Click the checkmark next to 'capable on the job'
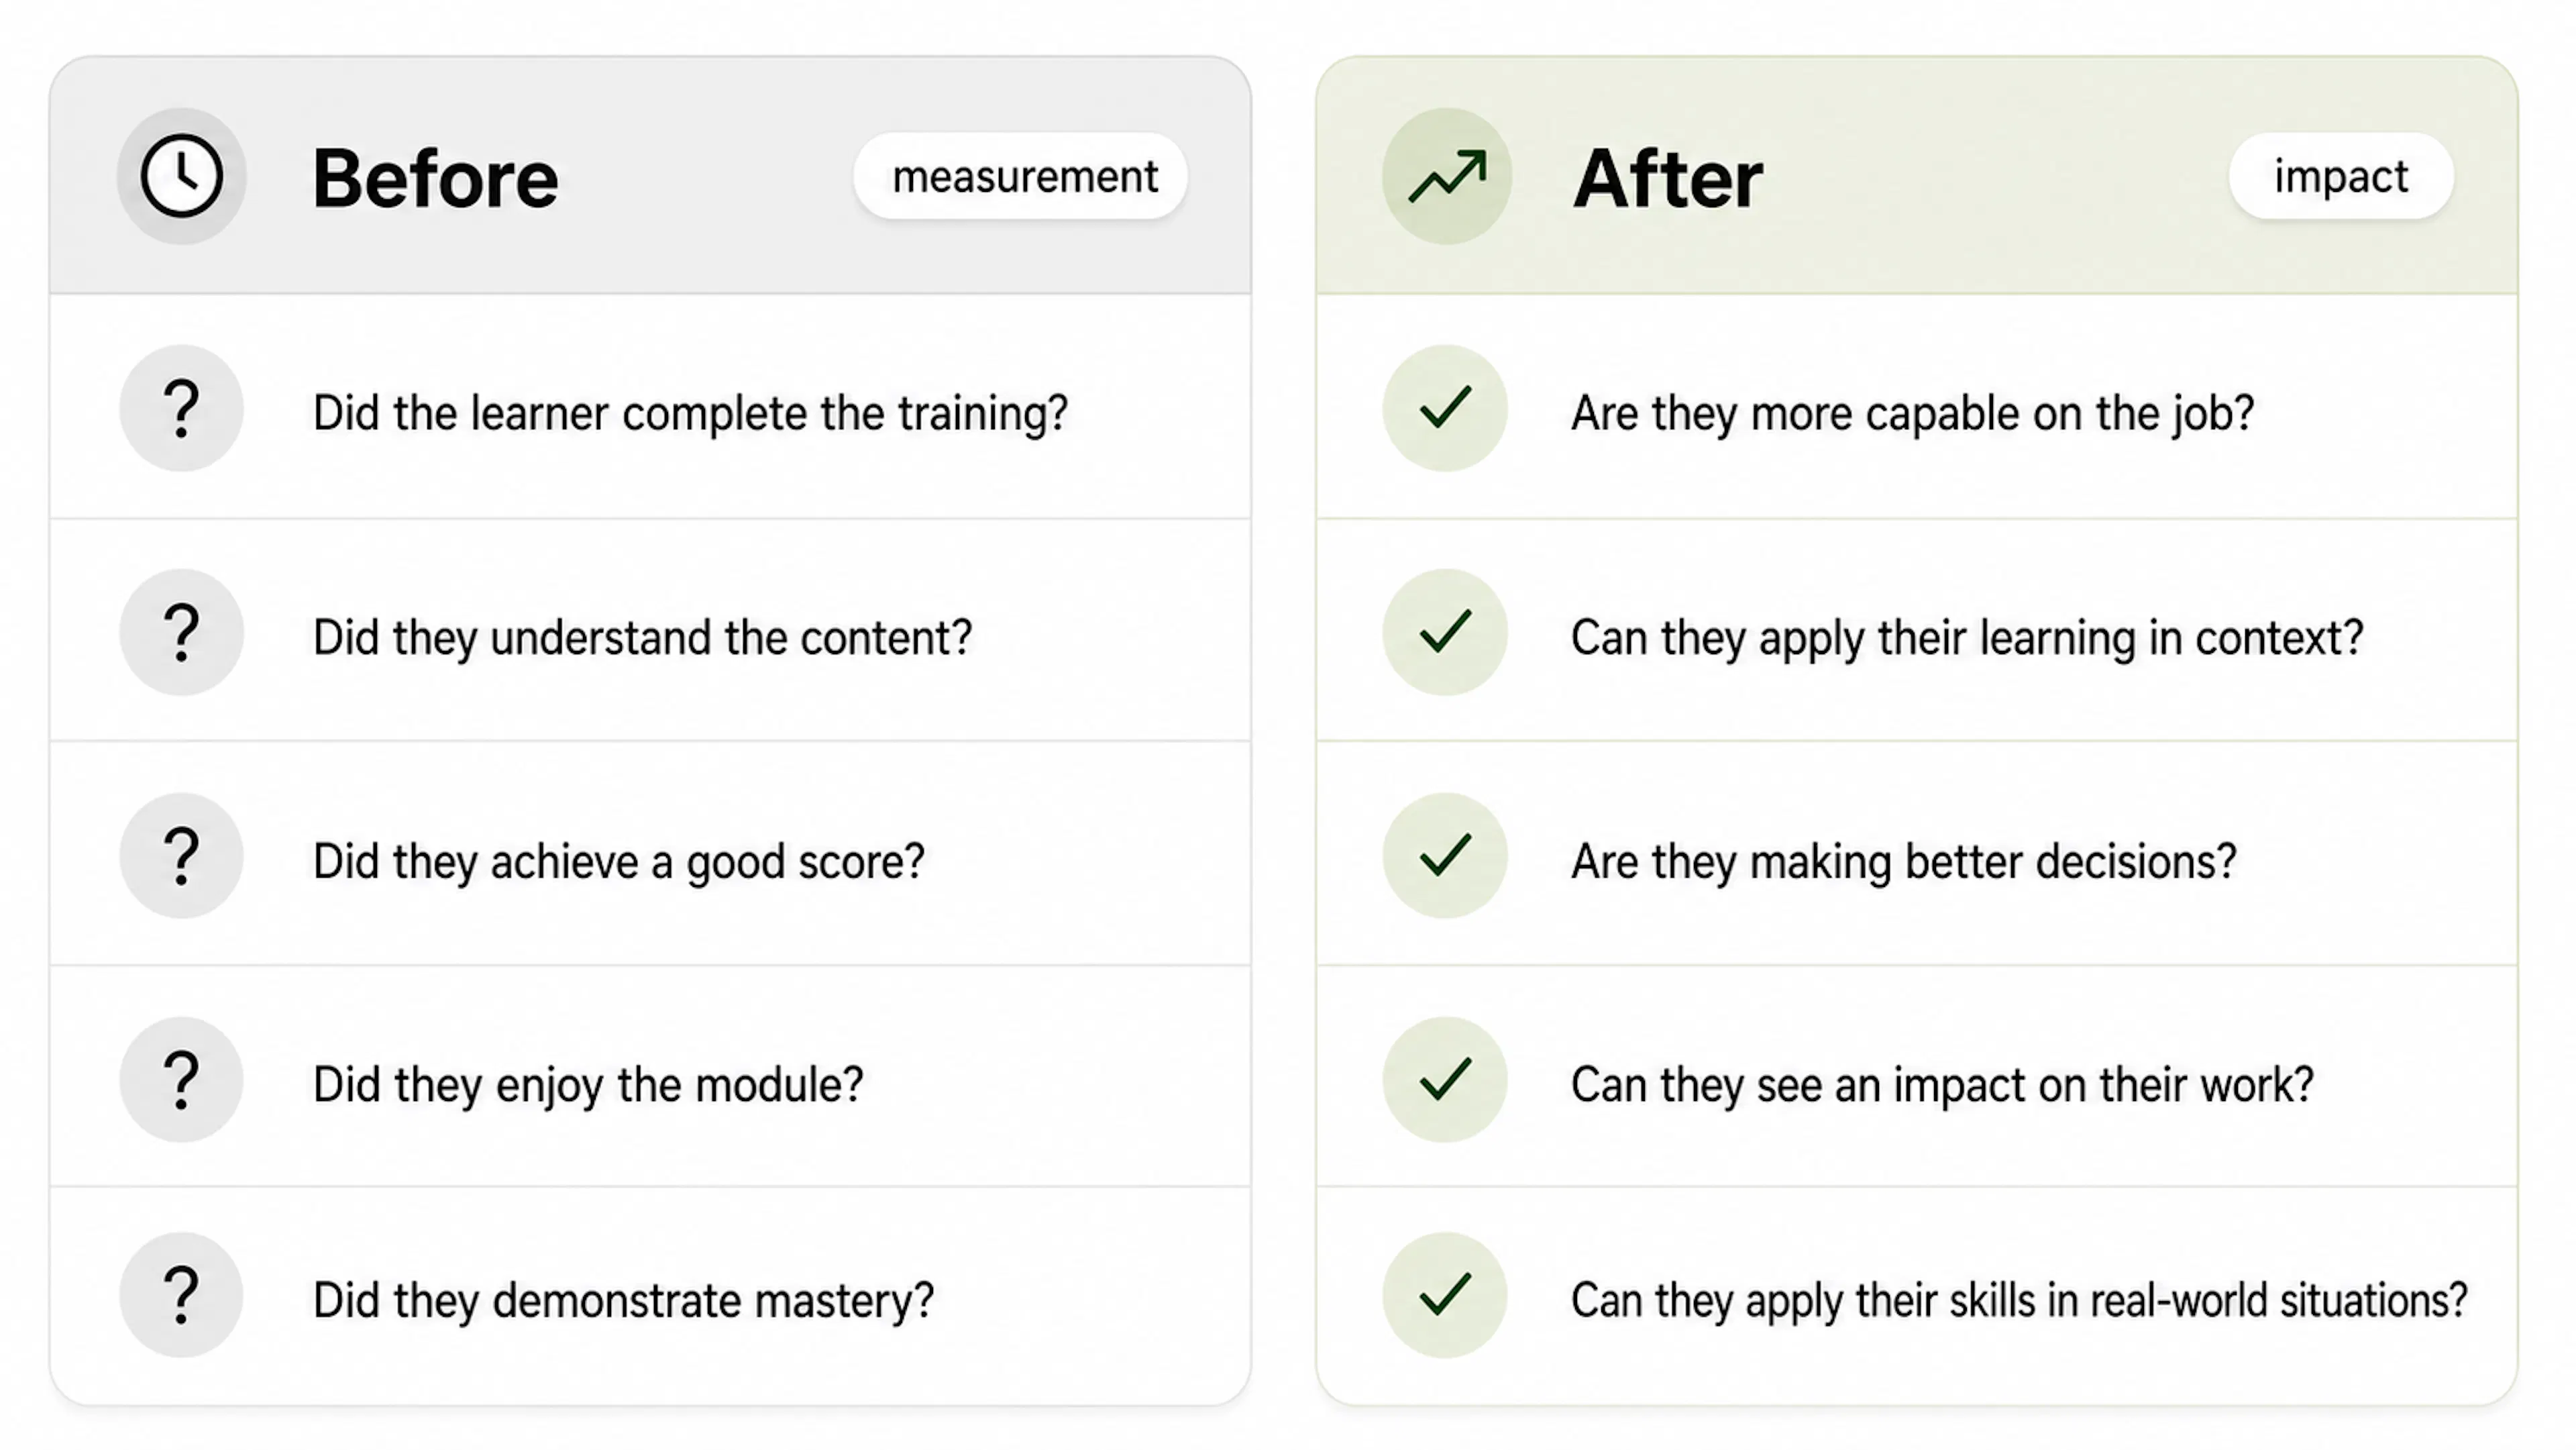 1445,408
